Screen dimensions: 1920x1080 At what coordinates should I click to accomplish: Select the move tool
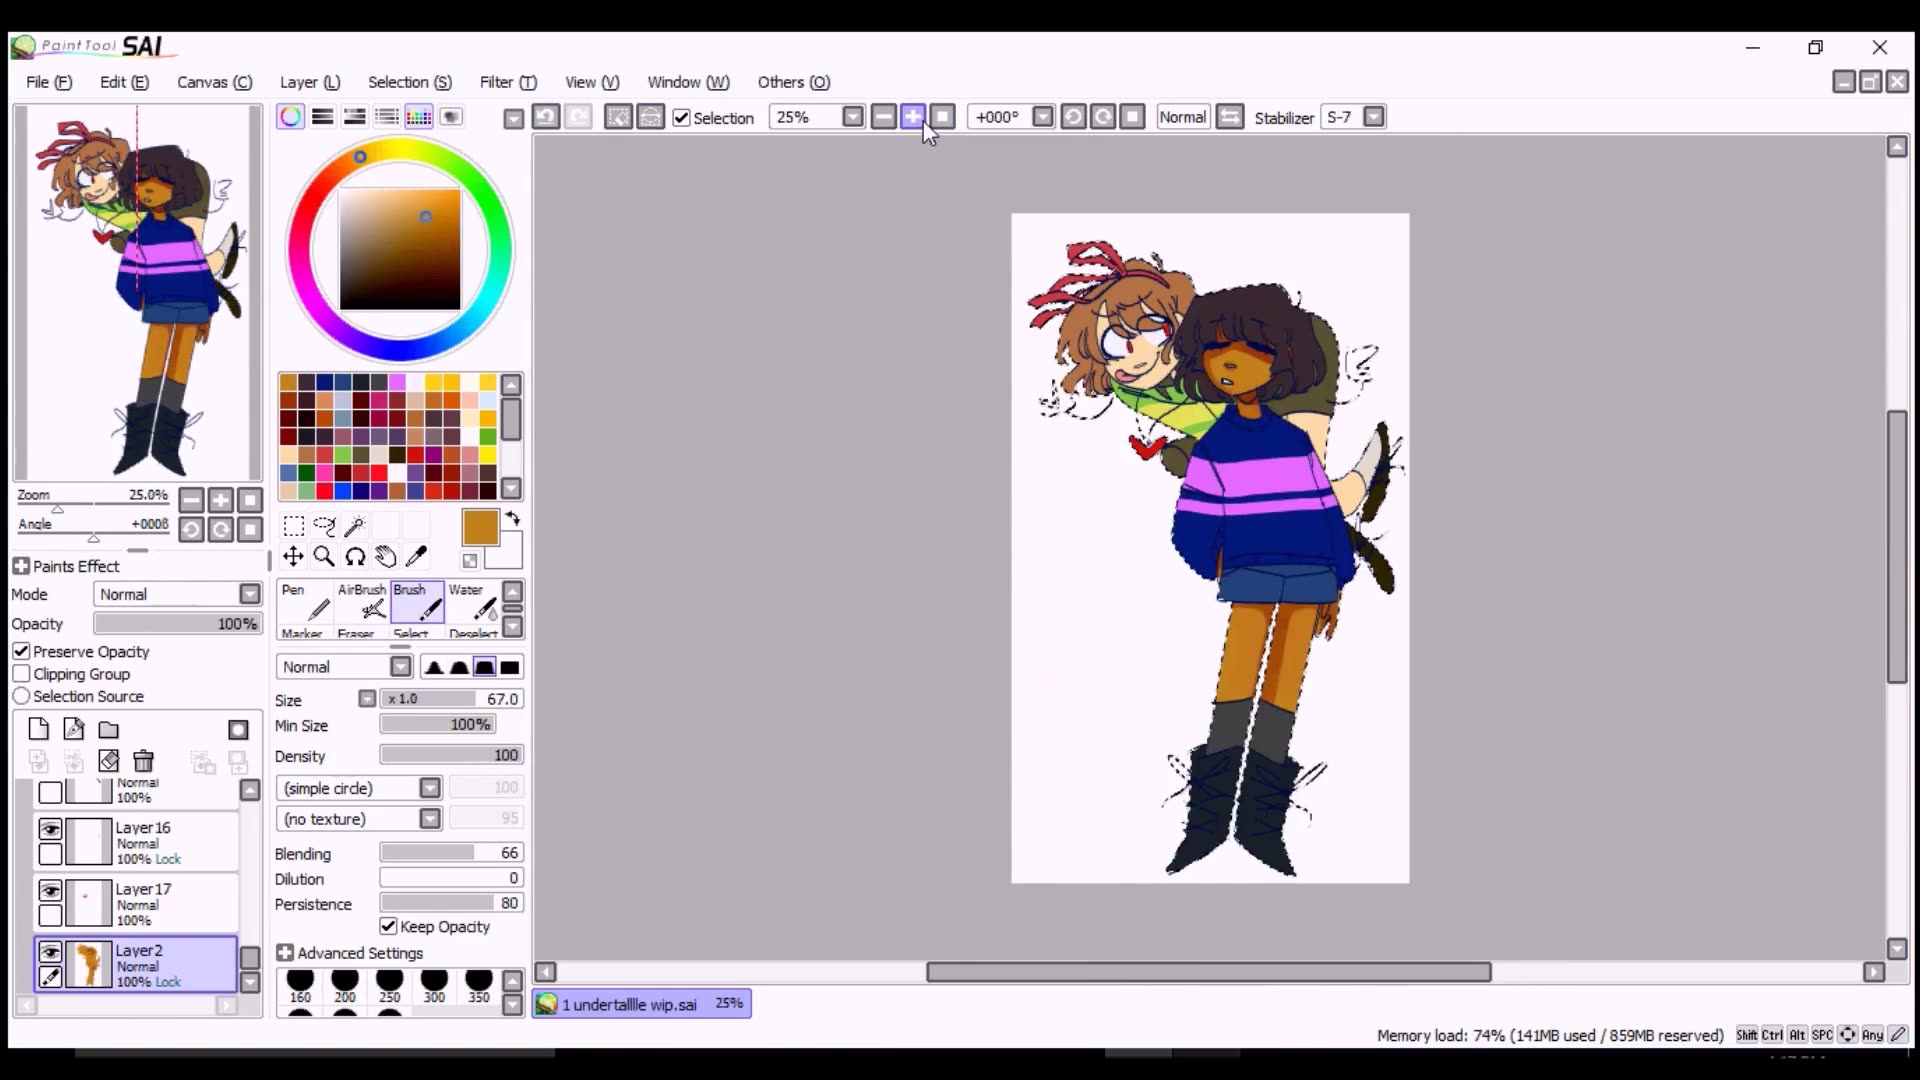[293, 557]
